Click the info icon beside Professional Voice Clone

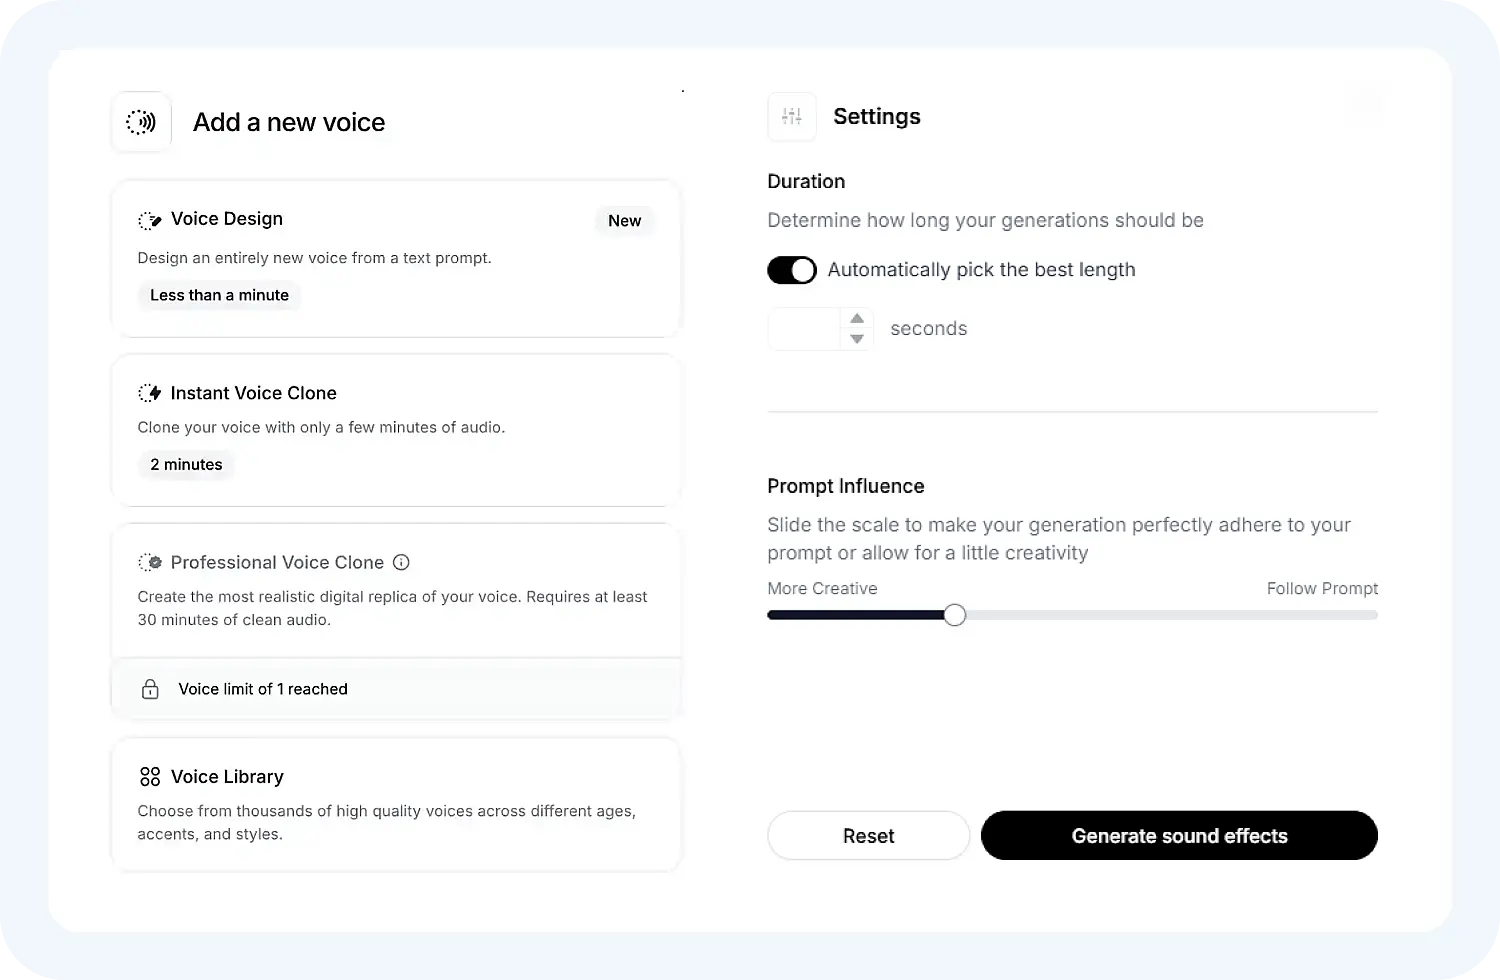[401, 562]
